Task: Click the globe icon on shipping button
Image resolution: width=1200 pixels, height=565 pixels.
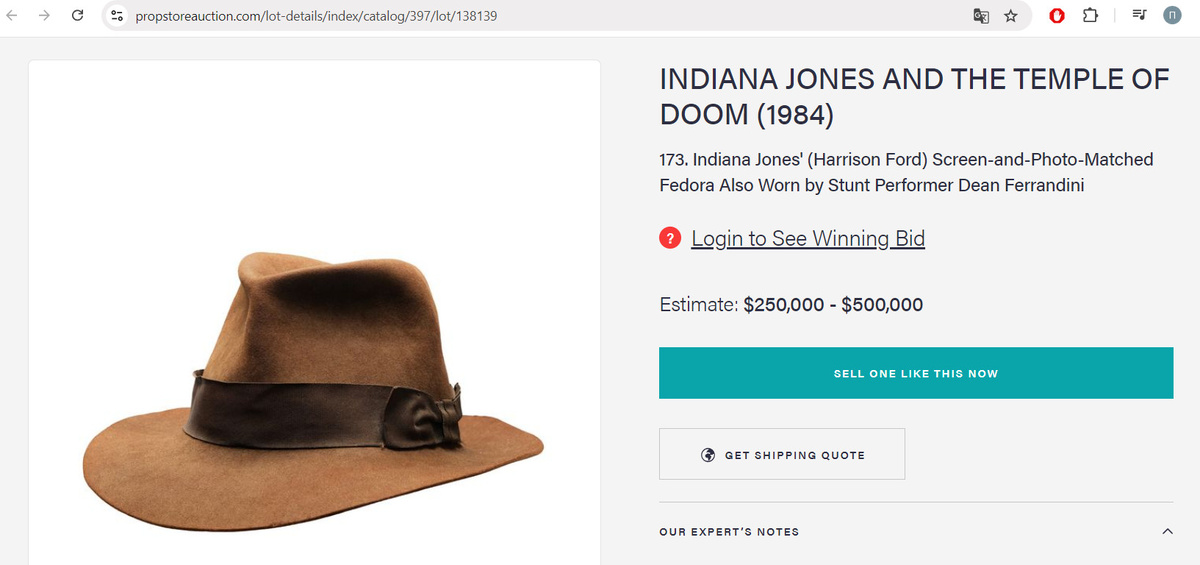Action: pyautogui.click(x=708, y=455)
